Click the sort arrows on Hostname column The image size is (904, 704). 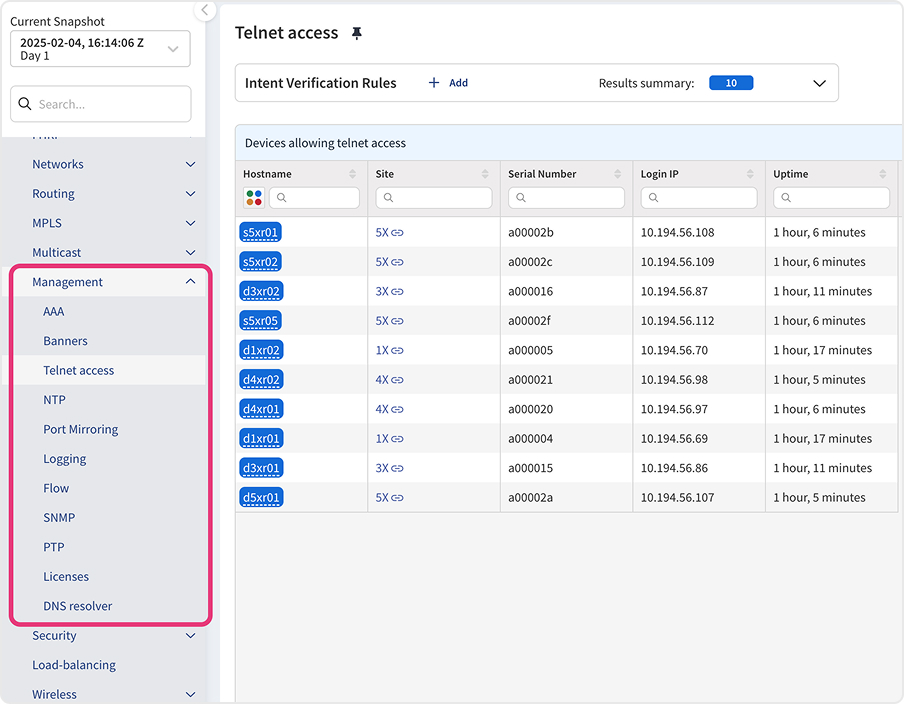tap(352, 174)
